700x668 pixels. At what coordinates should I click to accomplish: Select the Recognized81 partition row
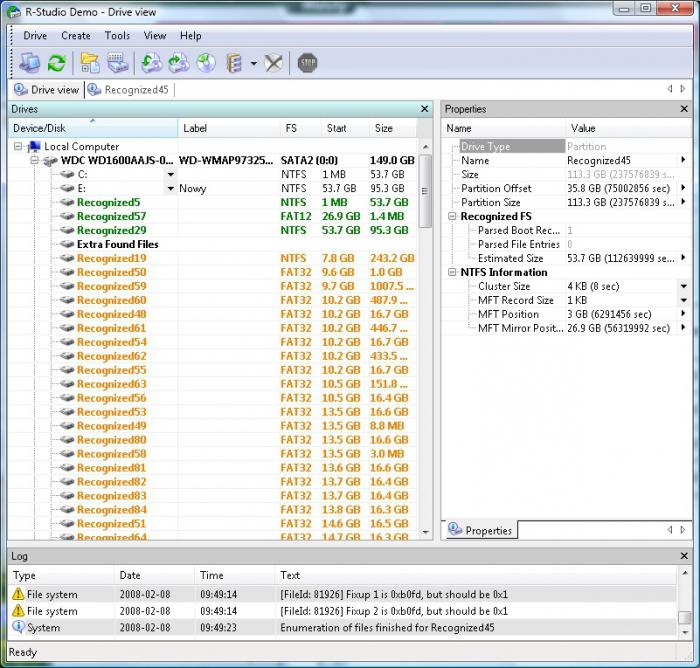pyautogui.click(x=212, y=468)
